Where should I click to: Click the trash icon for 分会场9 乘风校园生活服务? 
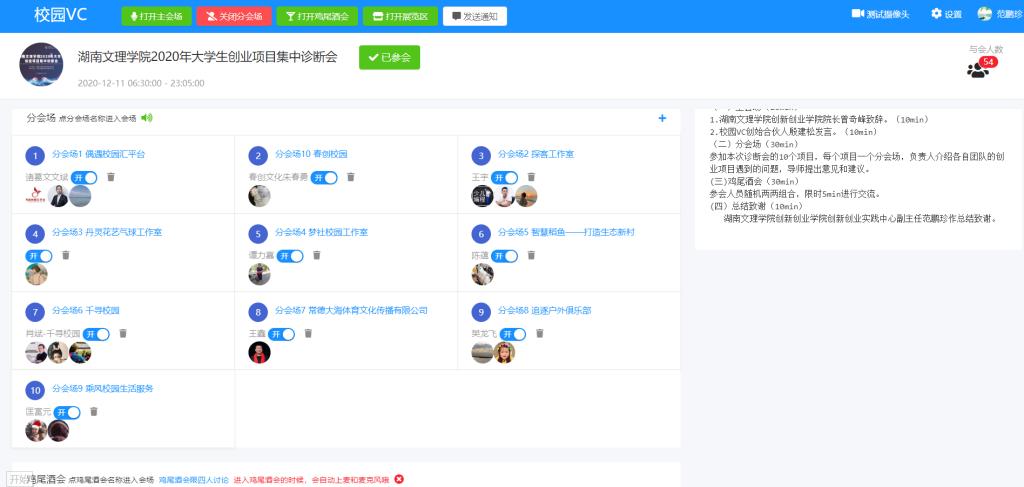[x=94, y=411]
